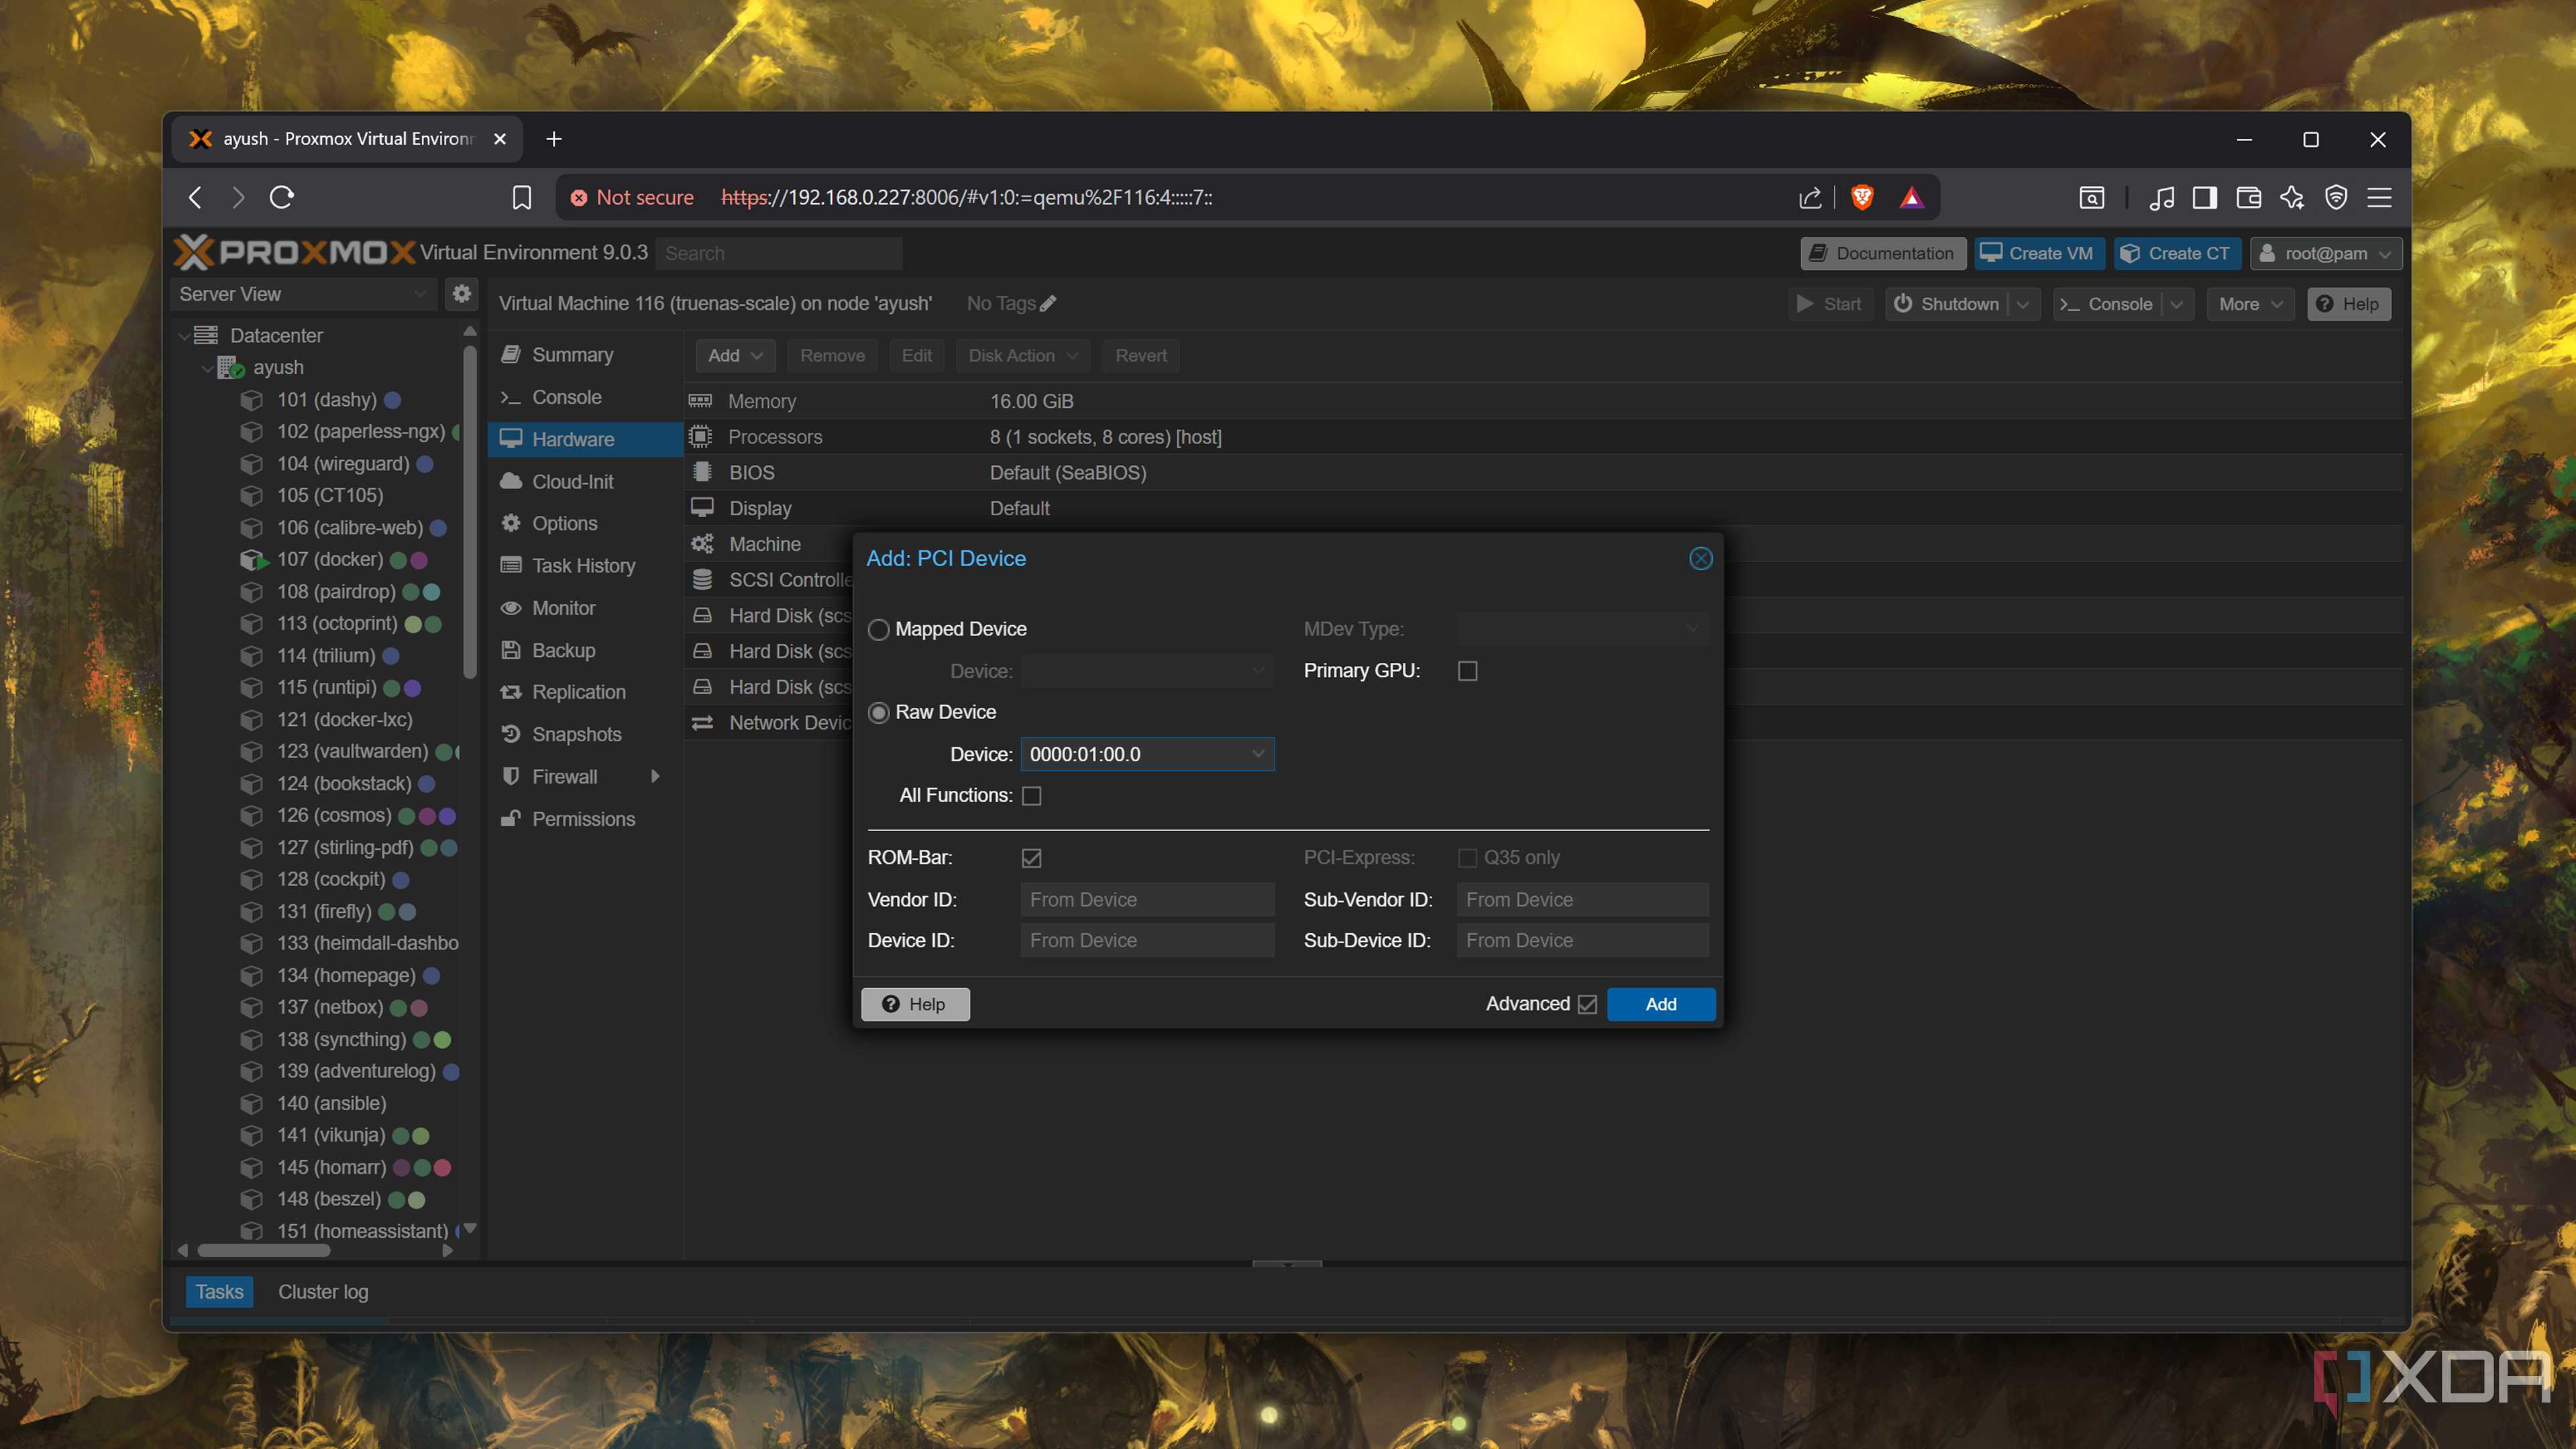This screenshot has width=2576, height=1449.
Task: Click the bookmark icon in address bar
Action: pos(522,197)
